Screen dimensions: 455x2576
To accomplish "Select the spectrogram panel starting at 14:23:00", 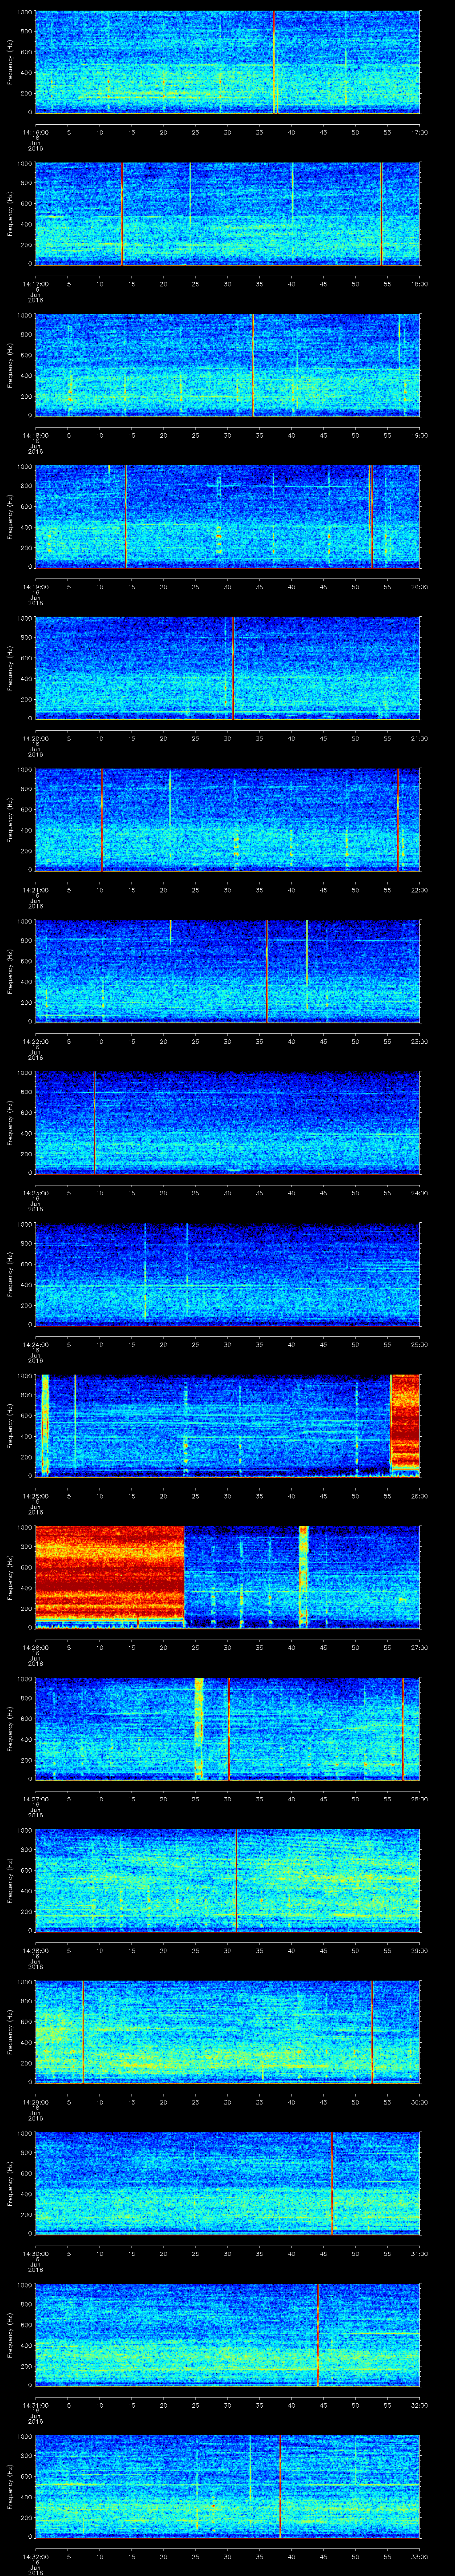I will tap(228, 1122).
